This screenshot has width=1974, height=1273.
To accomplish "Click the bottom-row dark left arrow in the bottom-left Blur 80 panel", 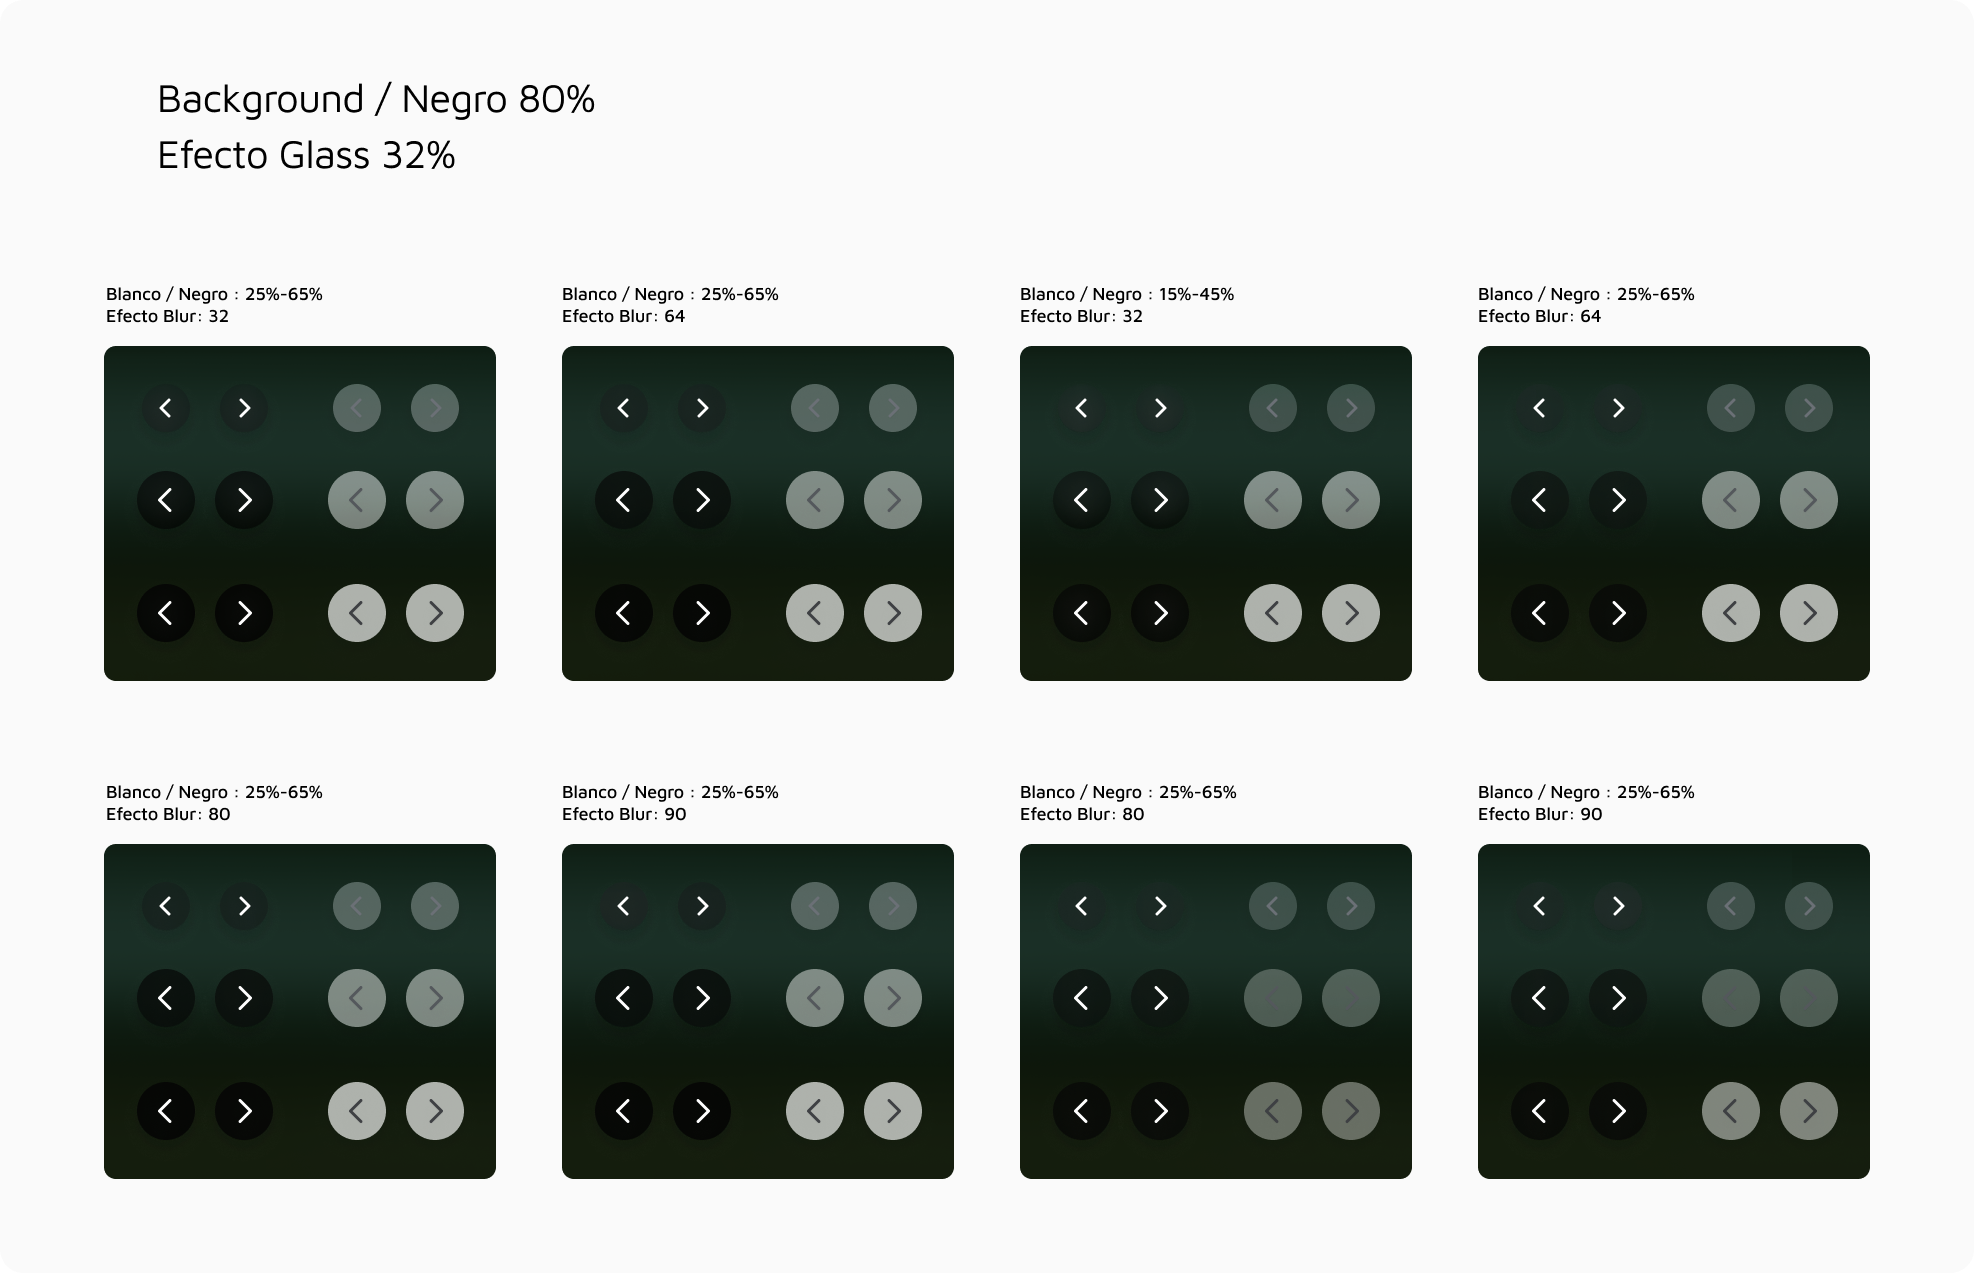I will [x=166, y=1111].
